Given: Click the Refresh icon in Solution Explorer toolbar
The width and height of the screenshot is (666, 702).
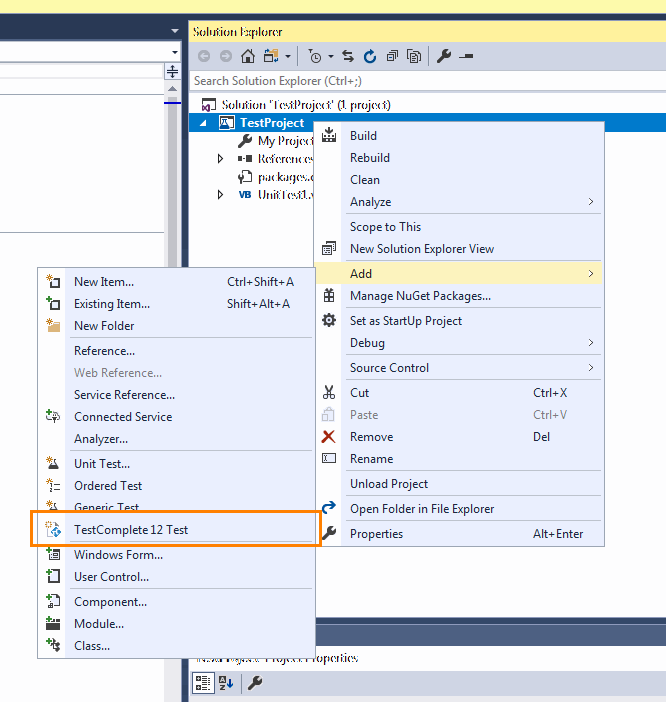Looking at the screenshot, I should pos(370,56).
